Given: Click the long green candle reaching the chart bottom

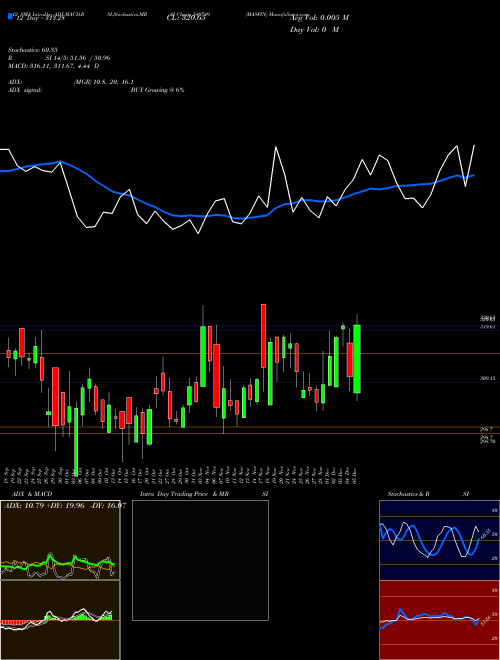Looking at the screenshot, I should [76, 442].
